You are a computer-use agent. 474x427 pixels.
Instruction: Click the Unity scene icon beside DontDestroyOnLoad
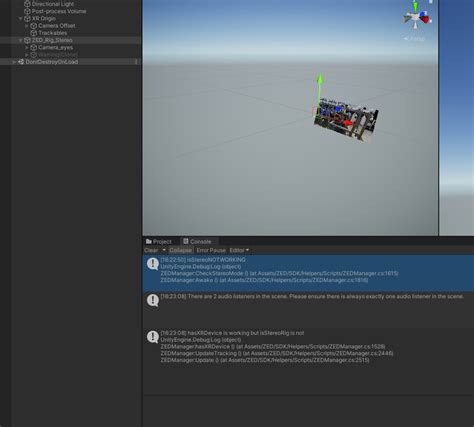(21, 62)
